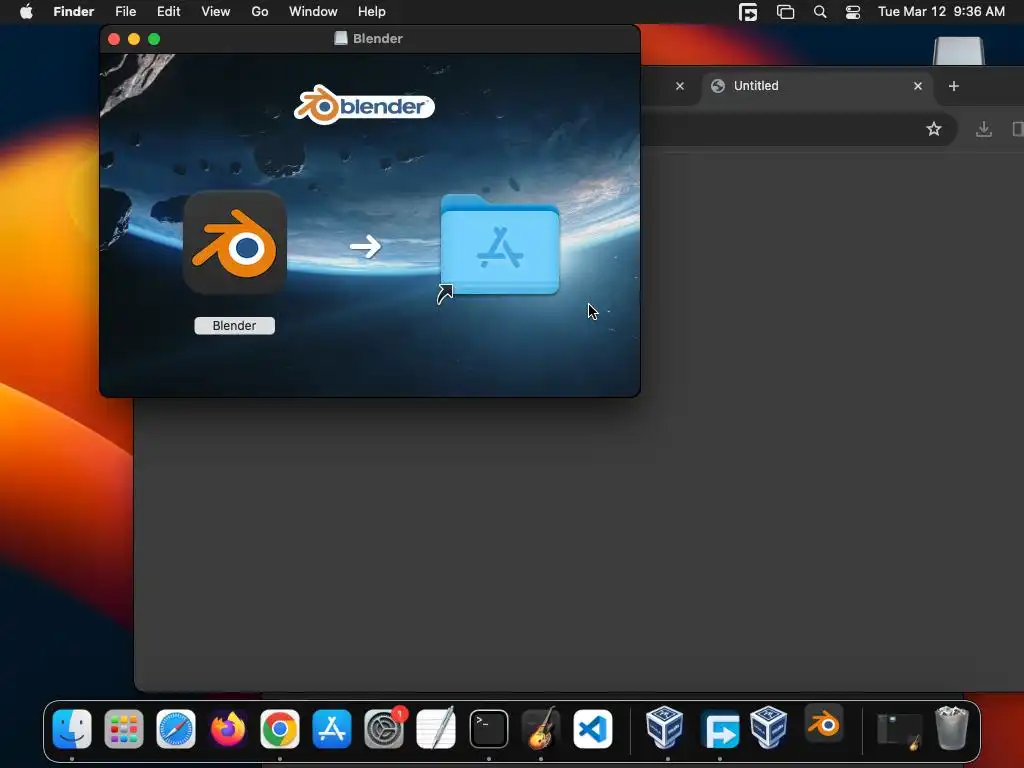Open the Blender icon in the Dock

click(824, 724)
